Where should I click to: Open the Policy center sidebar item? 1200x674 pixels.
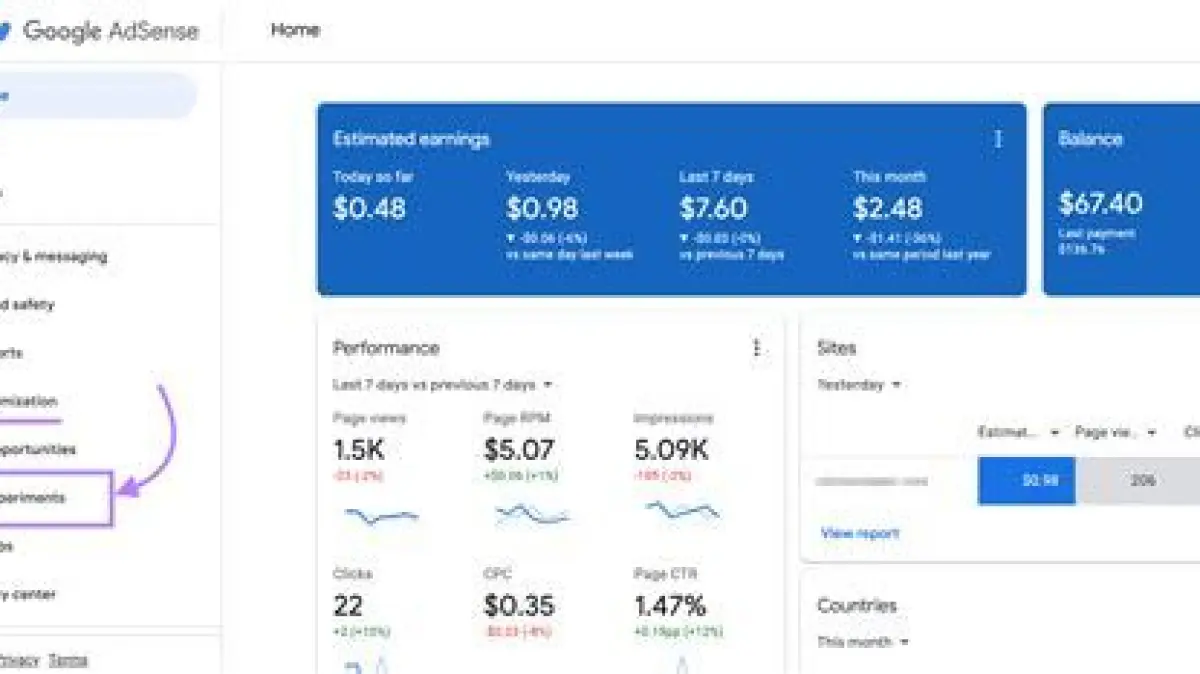(x=30, y=595)
